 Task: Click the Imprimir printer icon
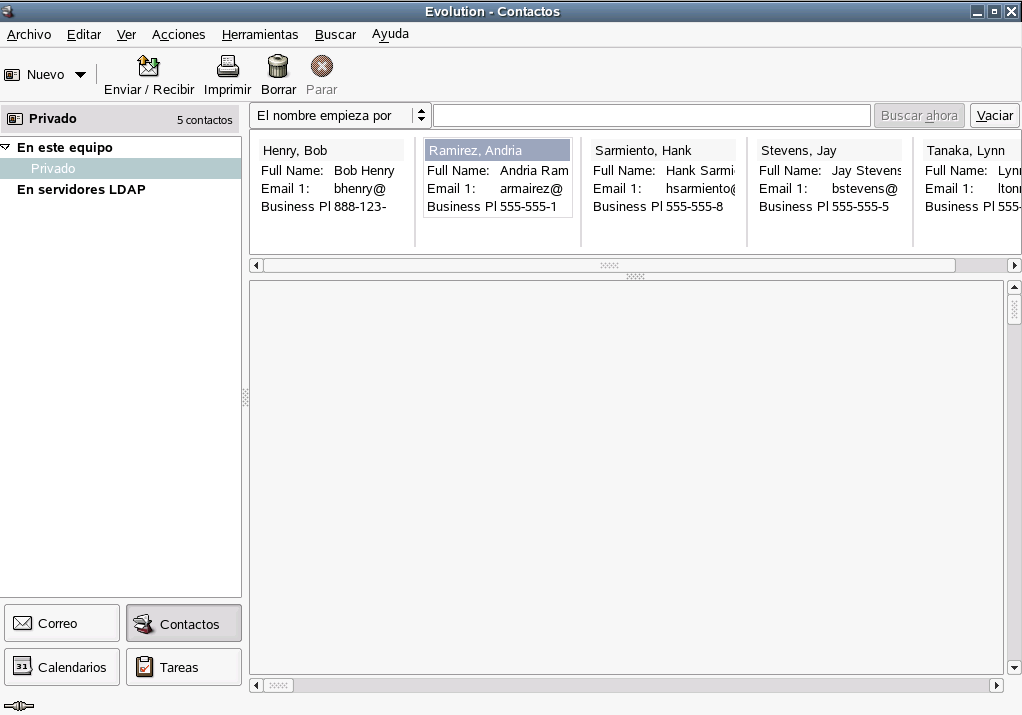pyautogui.click(x=228, y=66)
